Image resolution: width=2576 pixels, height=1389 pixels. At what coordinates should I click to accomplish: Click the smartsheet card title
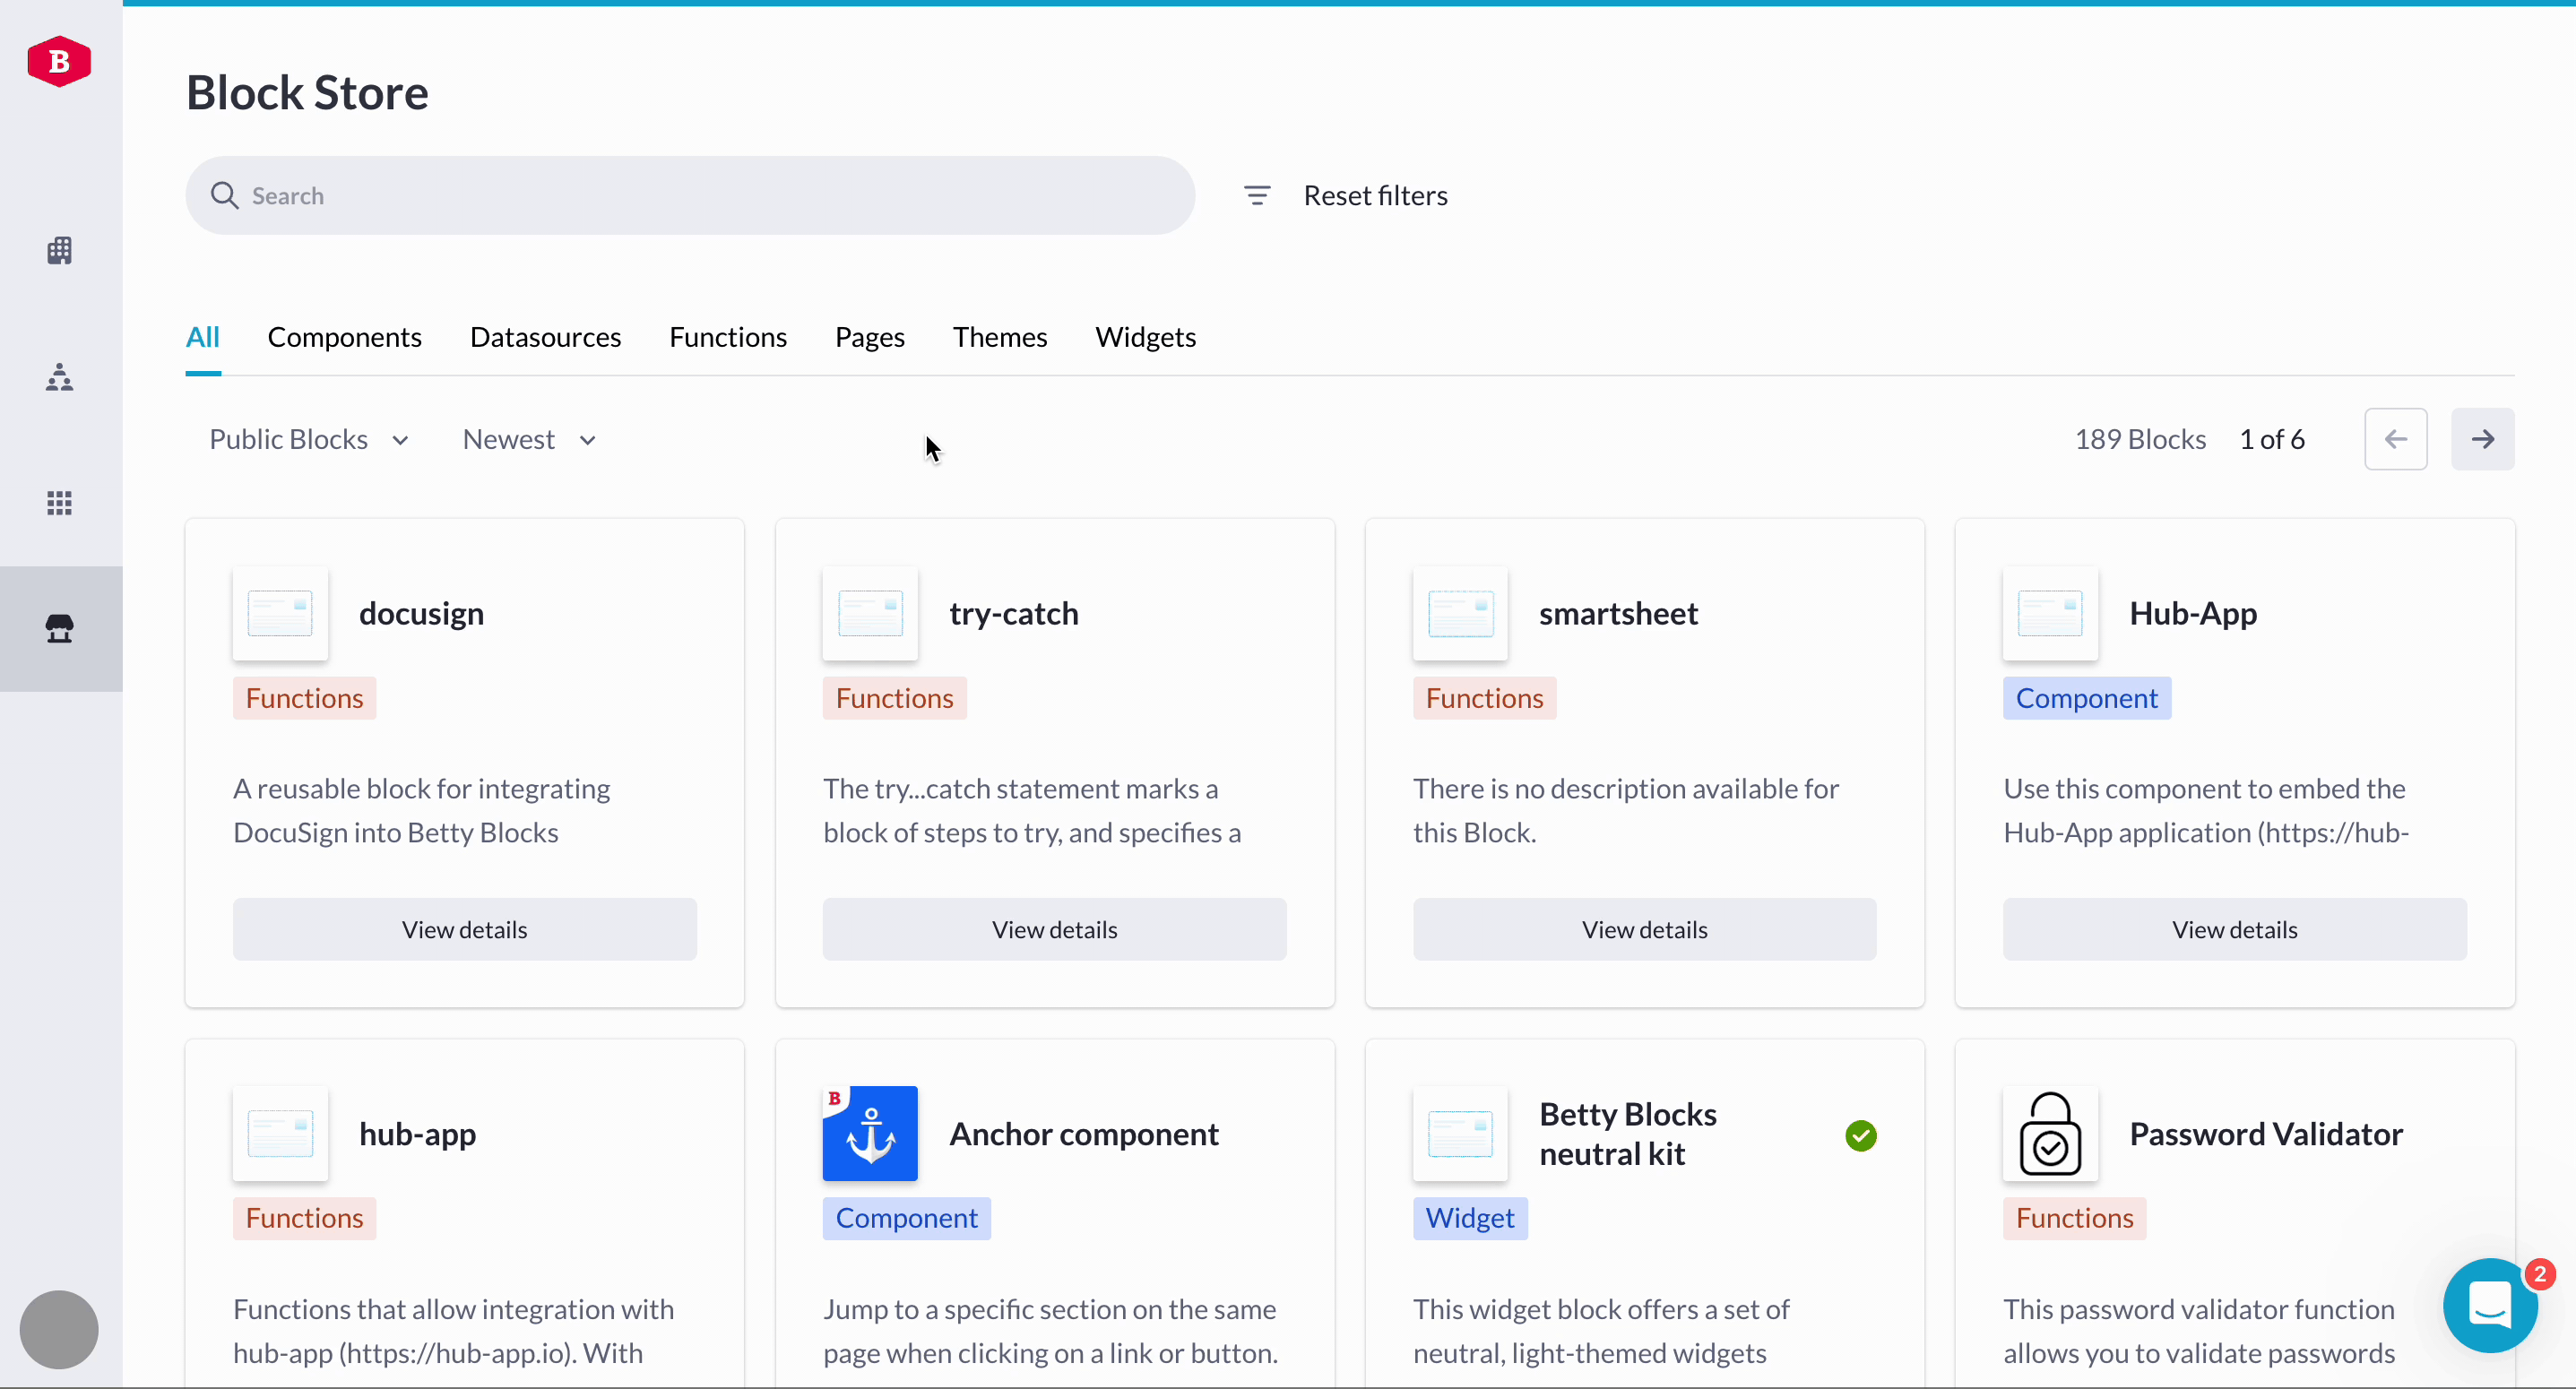coord(1619,613)
